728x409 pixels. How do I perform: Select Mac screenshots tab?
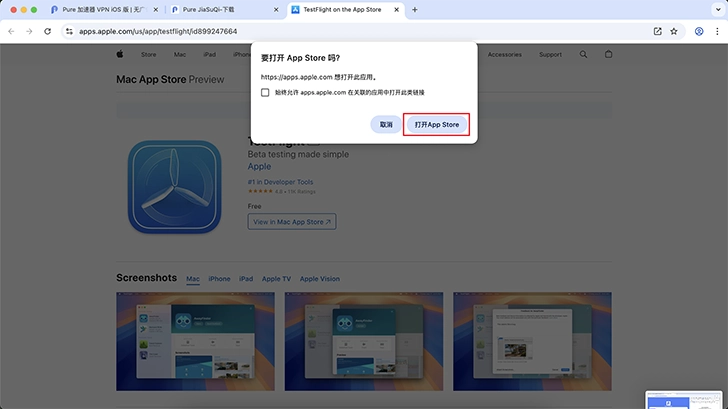[x=193, y=279]
